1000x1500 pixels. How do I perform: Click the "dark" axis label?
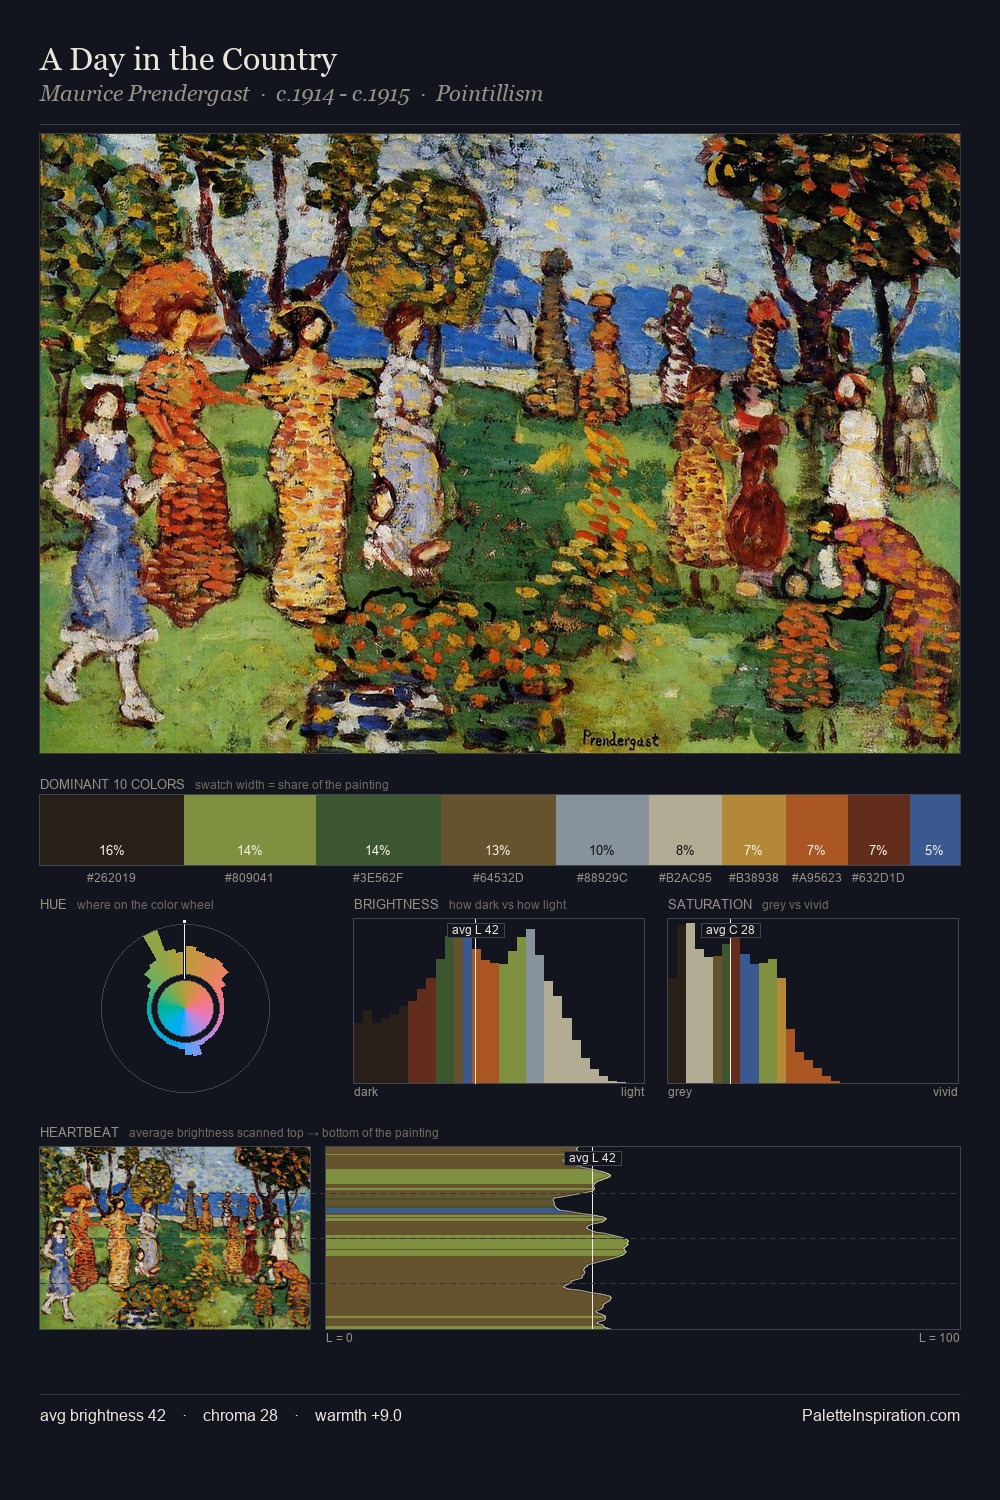click(366, 1092)
